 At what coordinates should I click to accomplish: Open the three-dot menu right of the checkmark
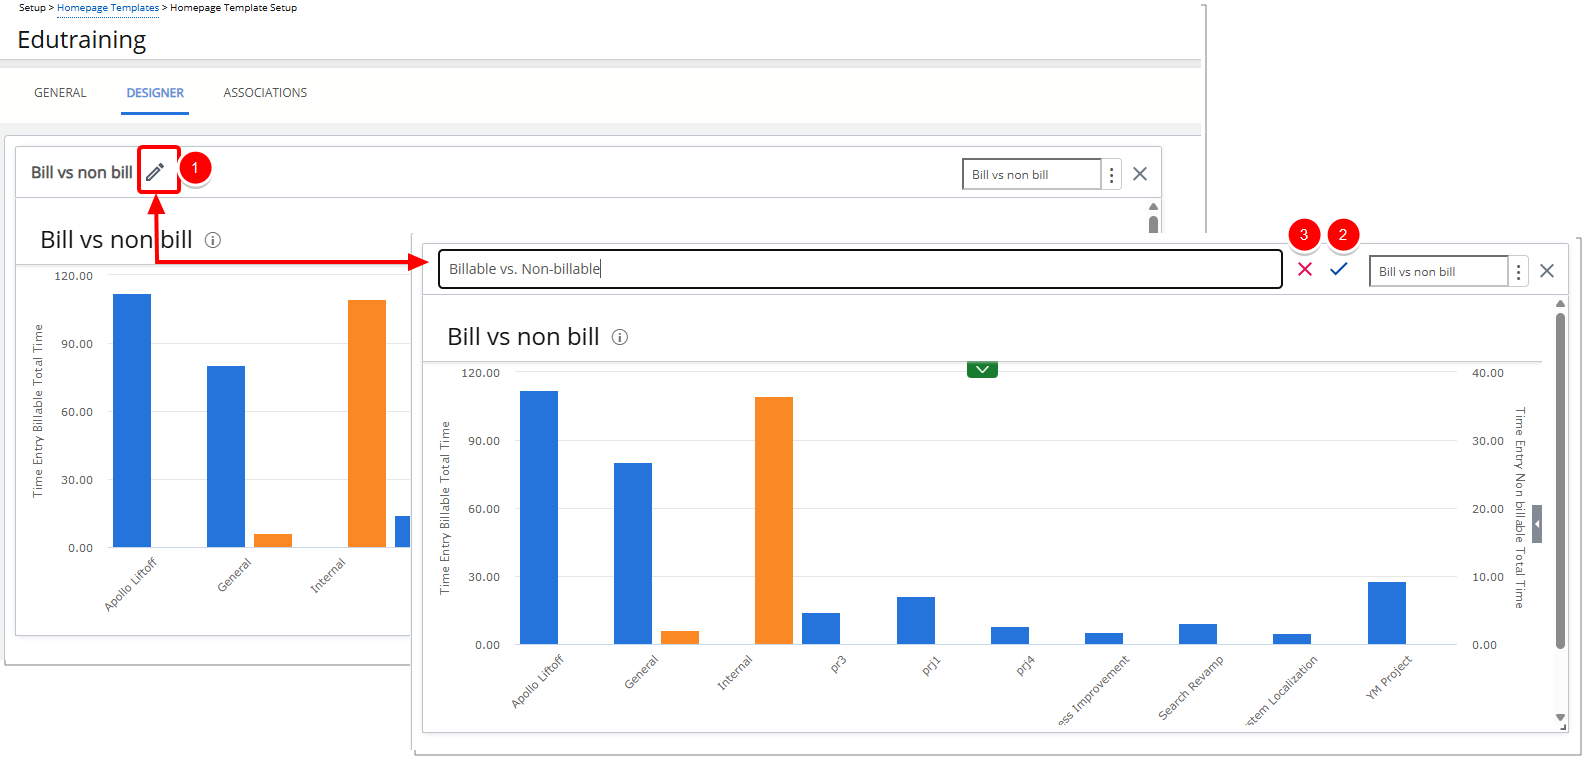(x=1518, y=271)
